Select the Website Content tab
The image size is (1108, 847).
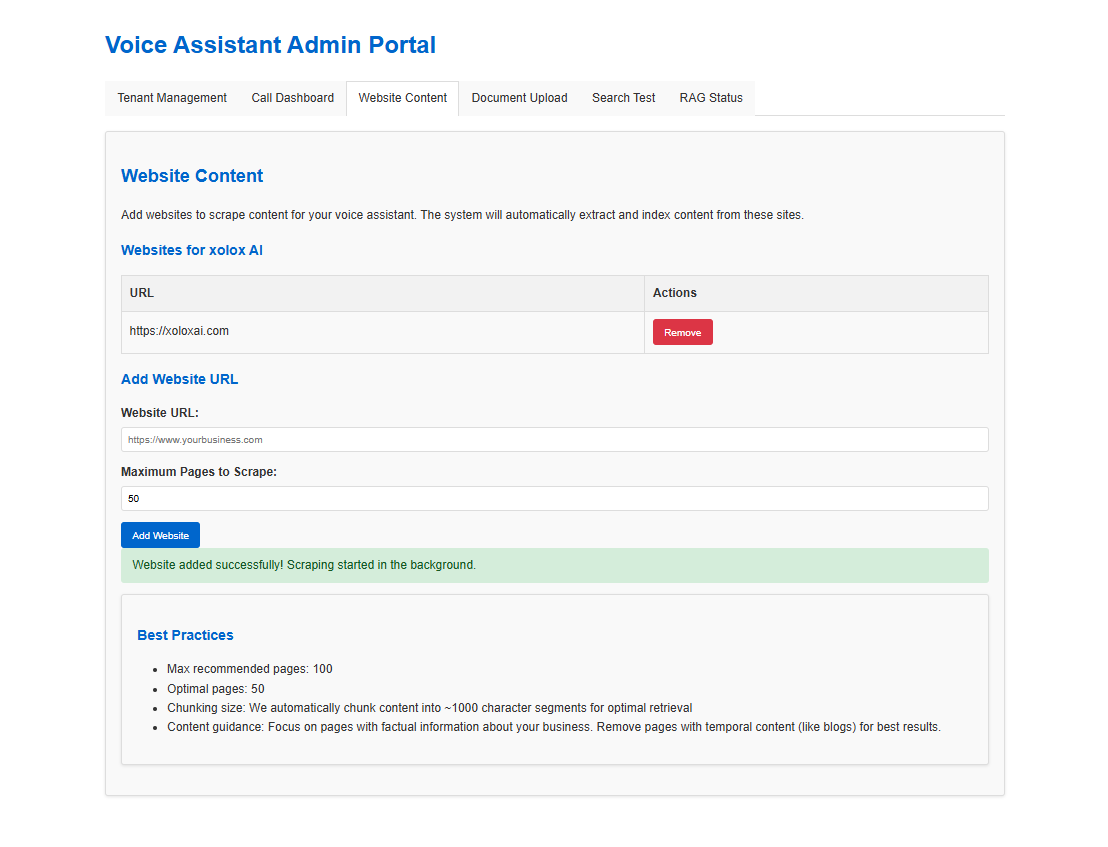pos(402,98)
